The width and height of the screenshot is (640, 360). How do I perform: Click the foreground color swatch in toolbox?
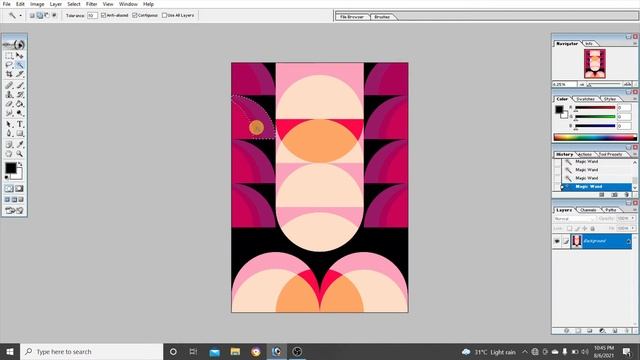11,168
